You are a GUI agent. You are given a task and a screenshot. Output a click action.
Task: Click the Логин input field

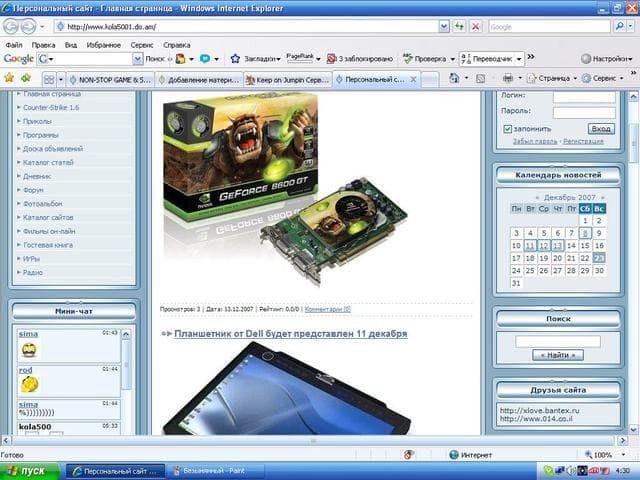pos(584,96)
